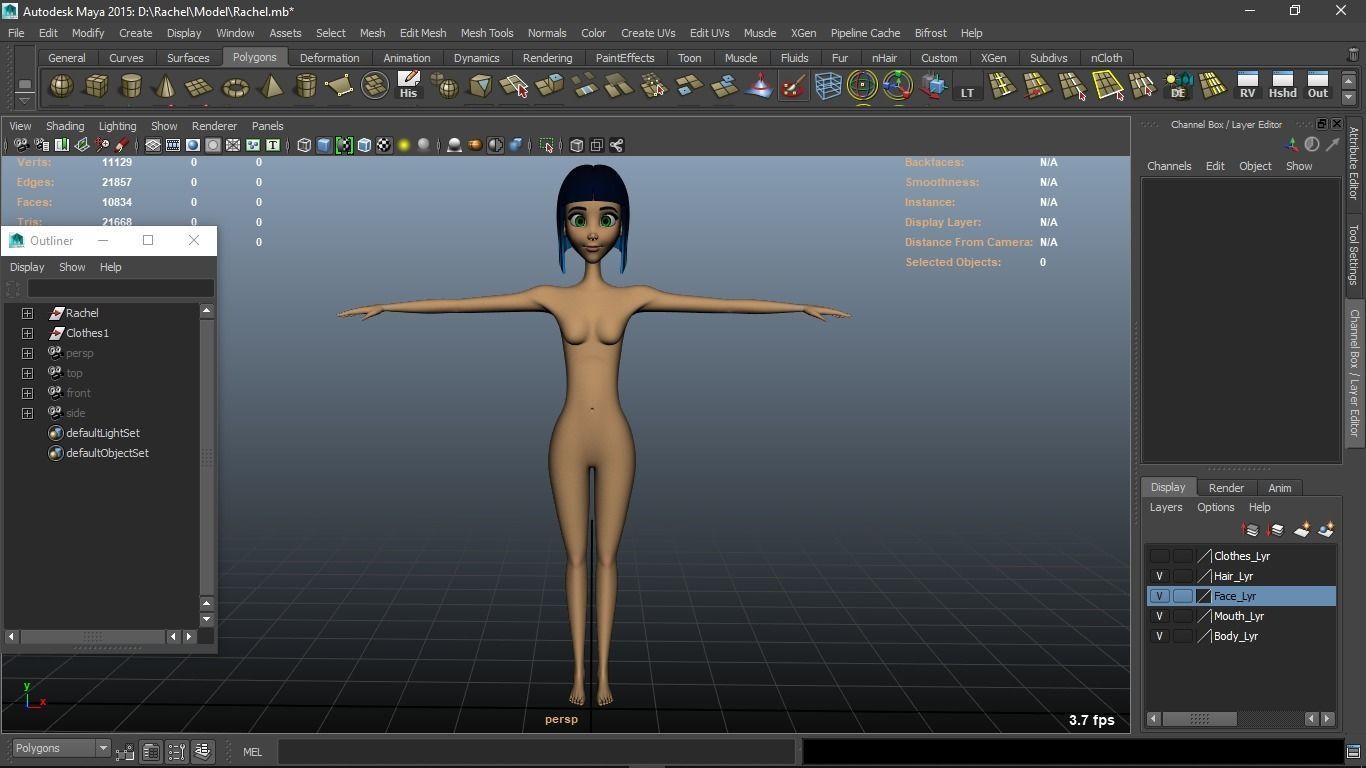Create a polygon cube from the shelf
Image resolution: width=1366 pixels, height=768 pixels.
pos(96,87)
